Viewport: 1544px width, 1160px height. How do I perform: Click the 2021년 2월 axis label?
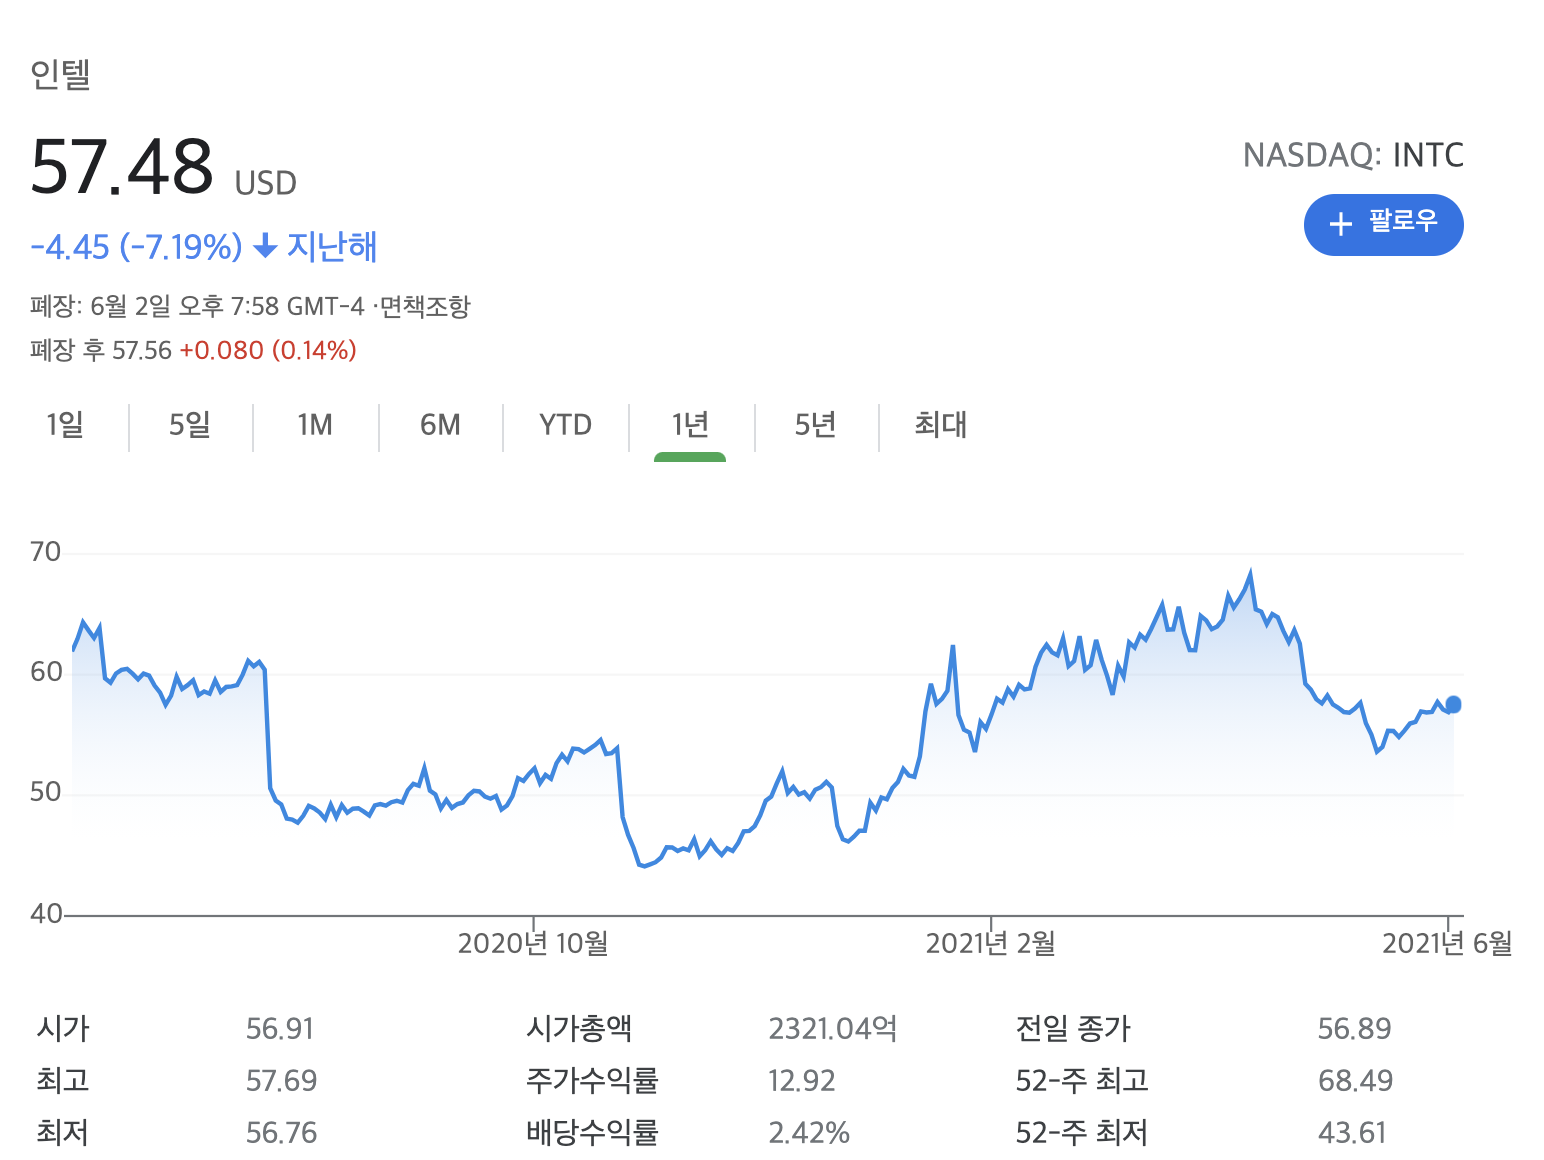click(991, 943)
